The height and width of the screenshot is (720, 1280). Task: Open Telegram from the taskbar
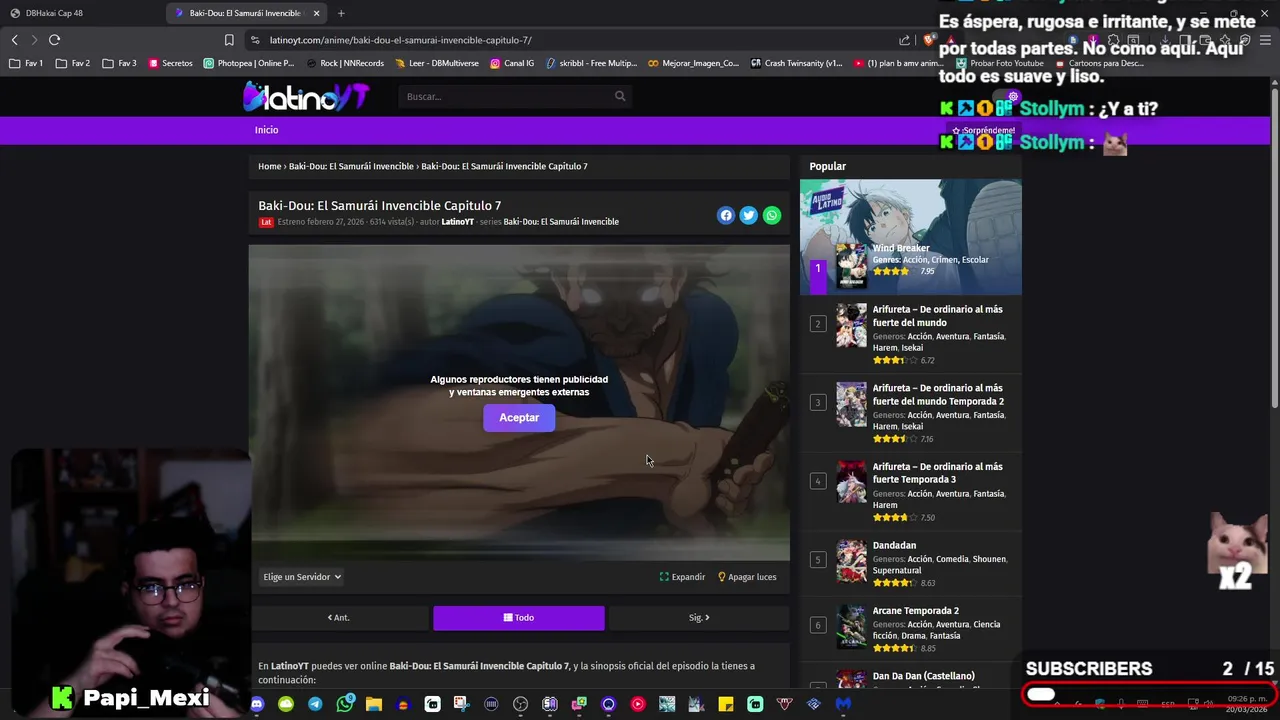coord(315,704)
